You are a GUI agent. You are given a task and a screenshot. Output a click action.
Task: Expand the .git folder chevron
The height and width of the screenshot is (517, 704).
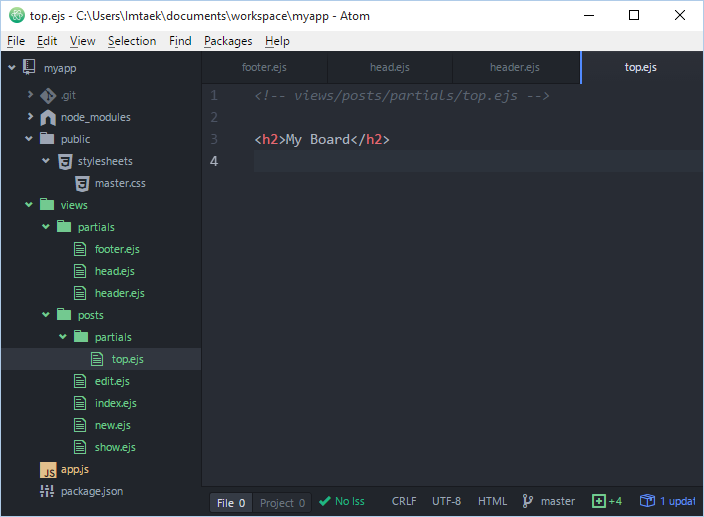tap(31, 94)
